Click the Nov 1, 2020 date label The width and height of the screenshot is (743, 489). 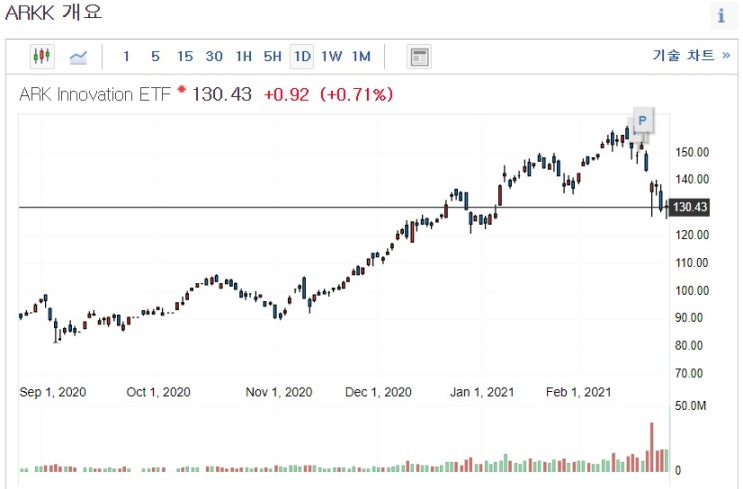click(x=279, y=392)
